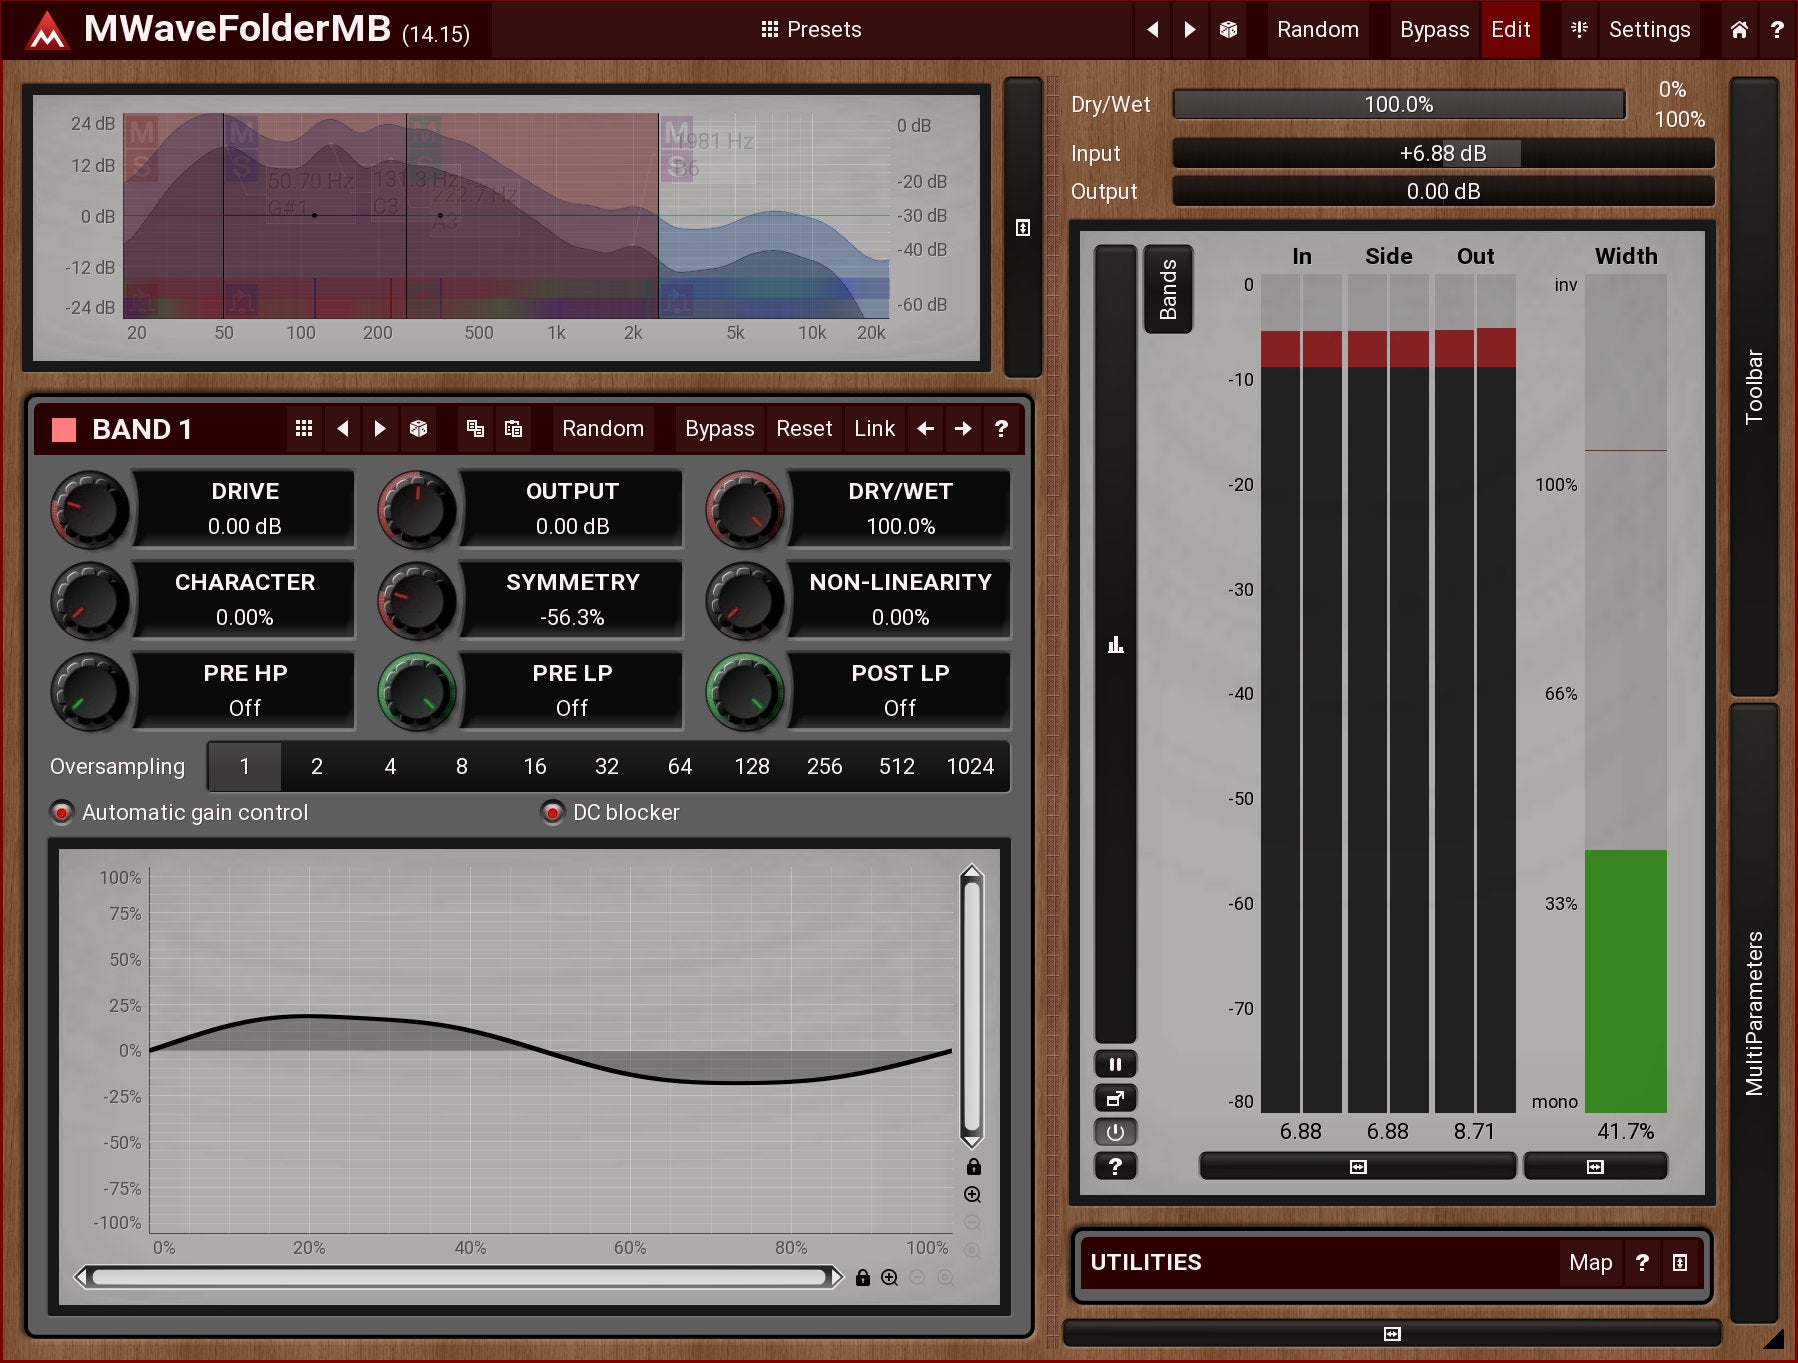Viewport: 1798px width, 1363px height.
Task: Expand the Utilities panel collapse icon
Action: click(x=1680, y=1263)
